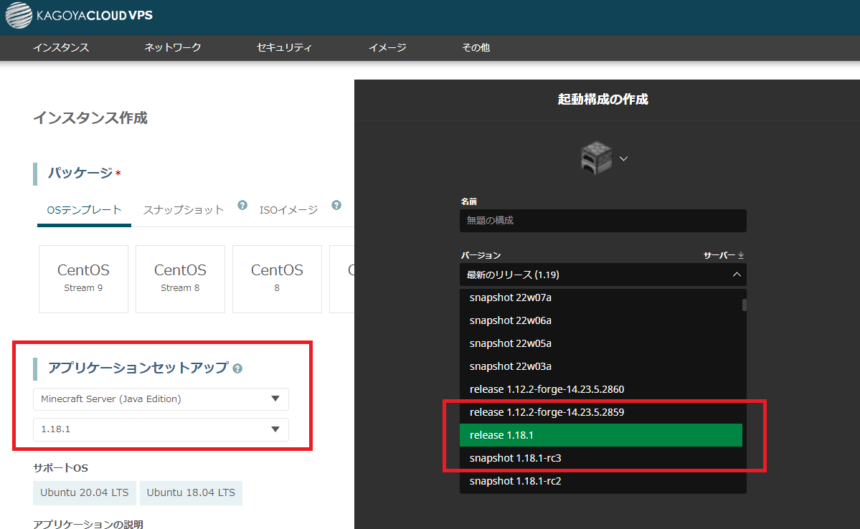Click the 名前 input field
This screenshot has height=529, width=860.
[603, 220]
